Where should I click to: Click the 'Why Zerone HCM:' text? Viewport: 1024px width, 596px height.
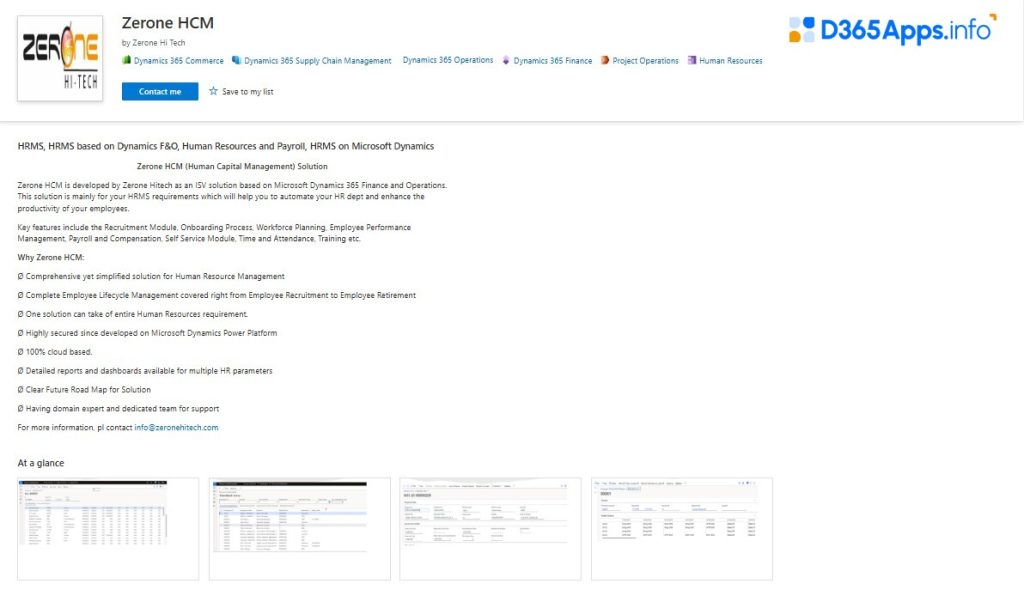pyautogui.click(x=51, y=257)
